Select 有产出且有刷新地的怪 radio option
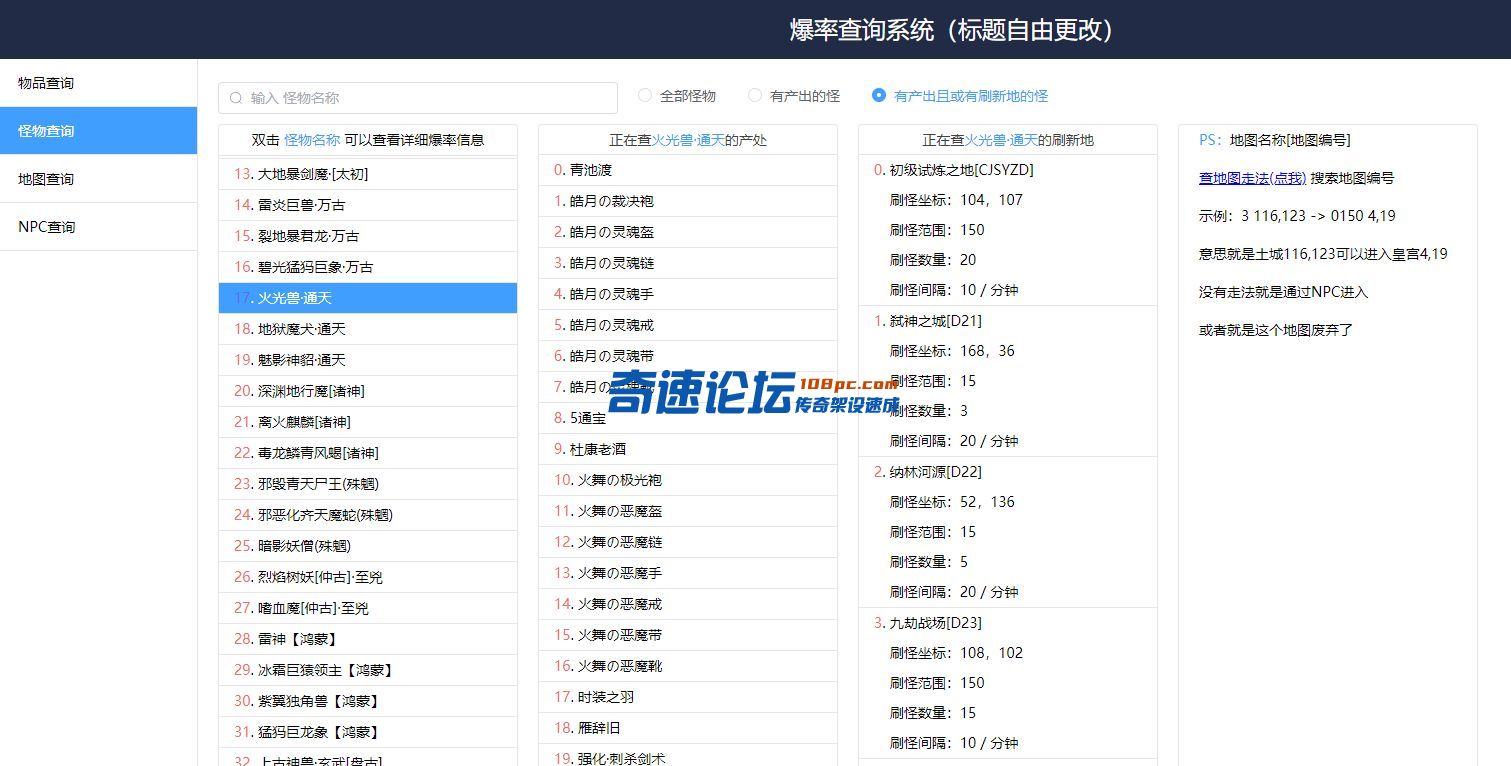Viewport: 1511px width, 766px height. point(960,96)
